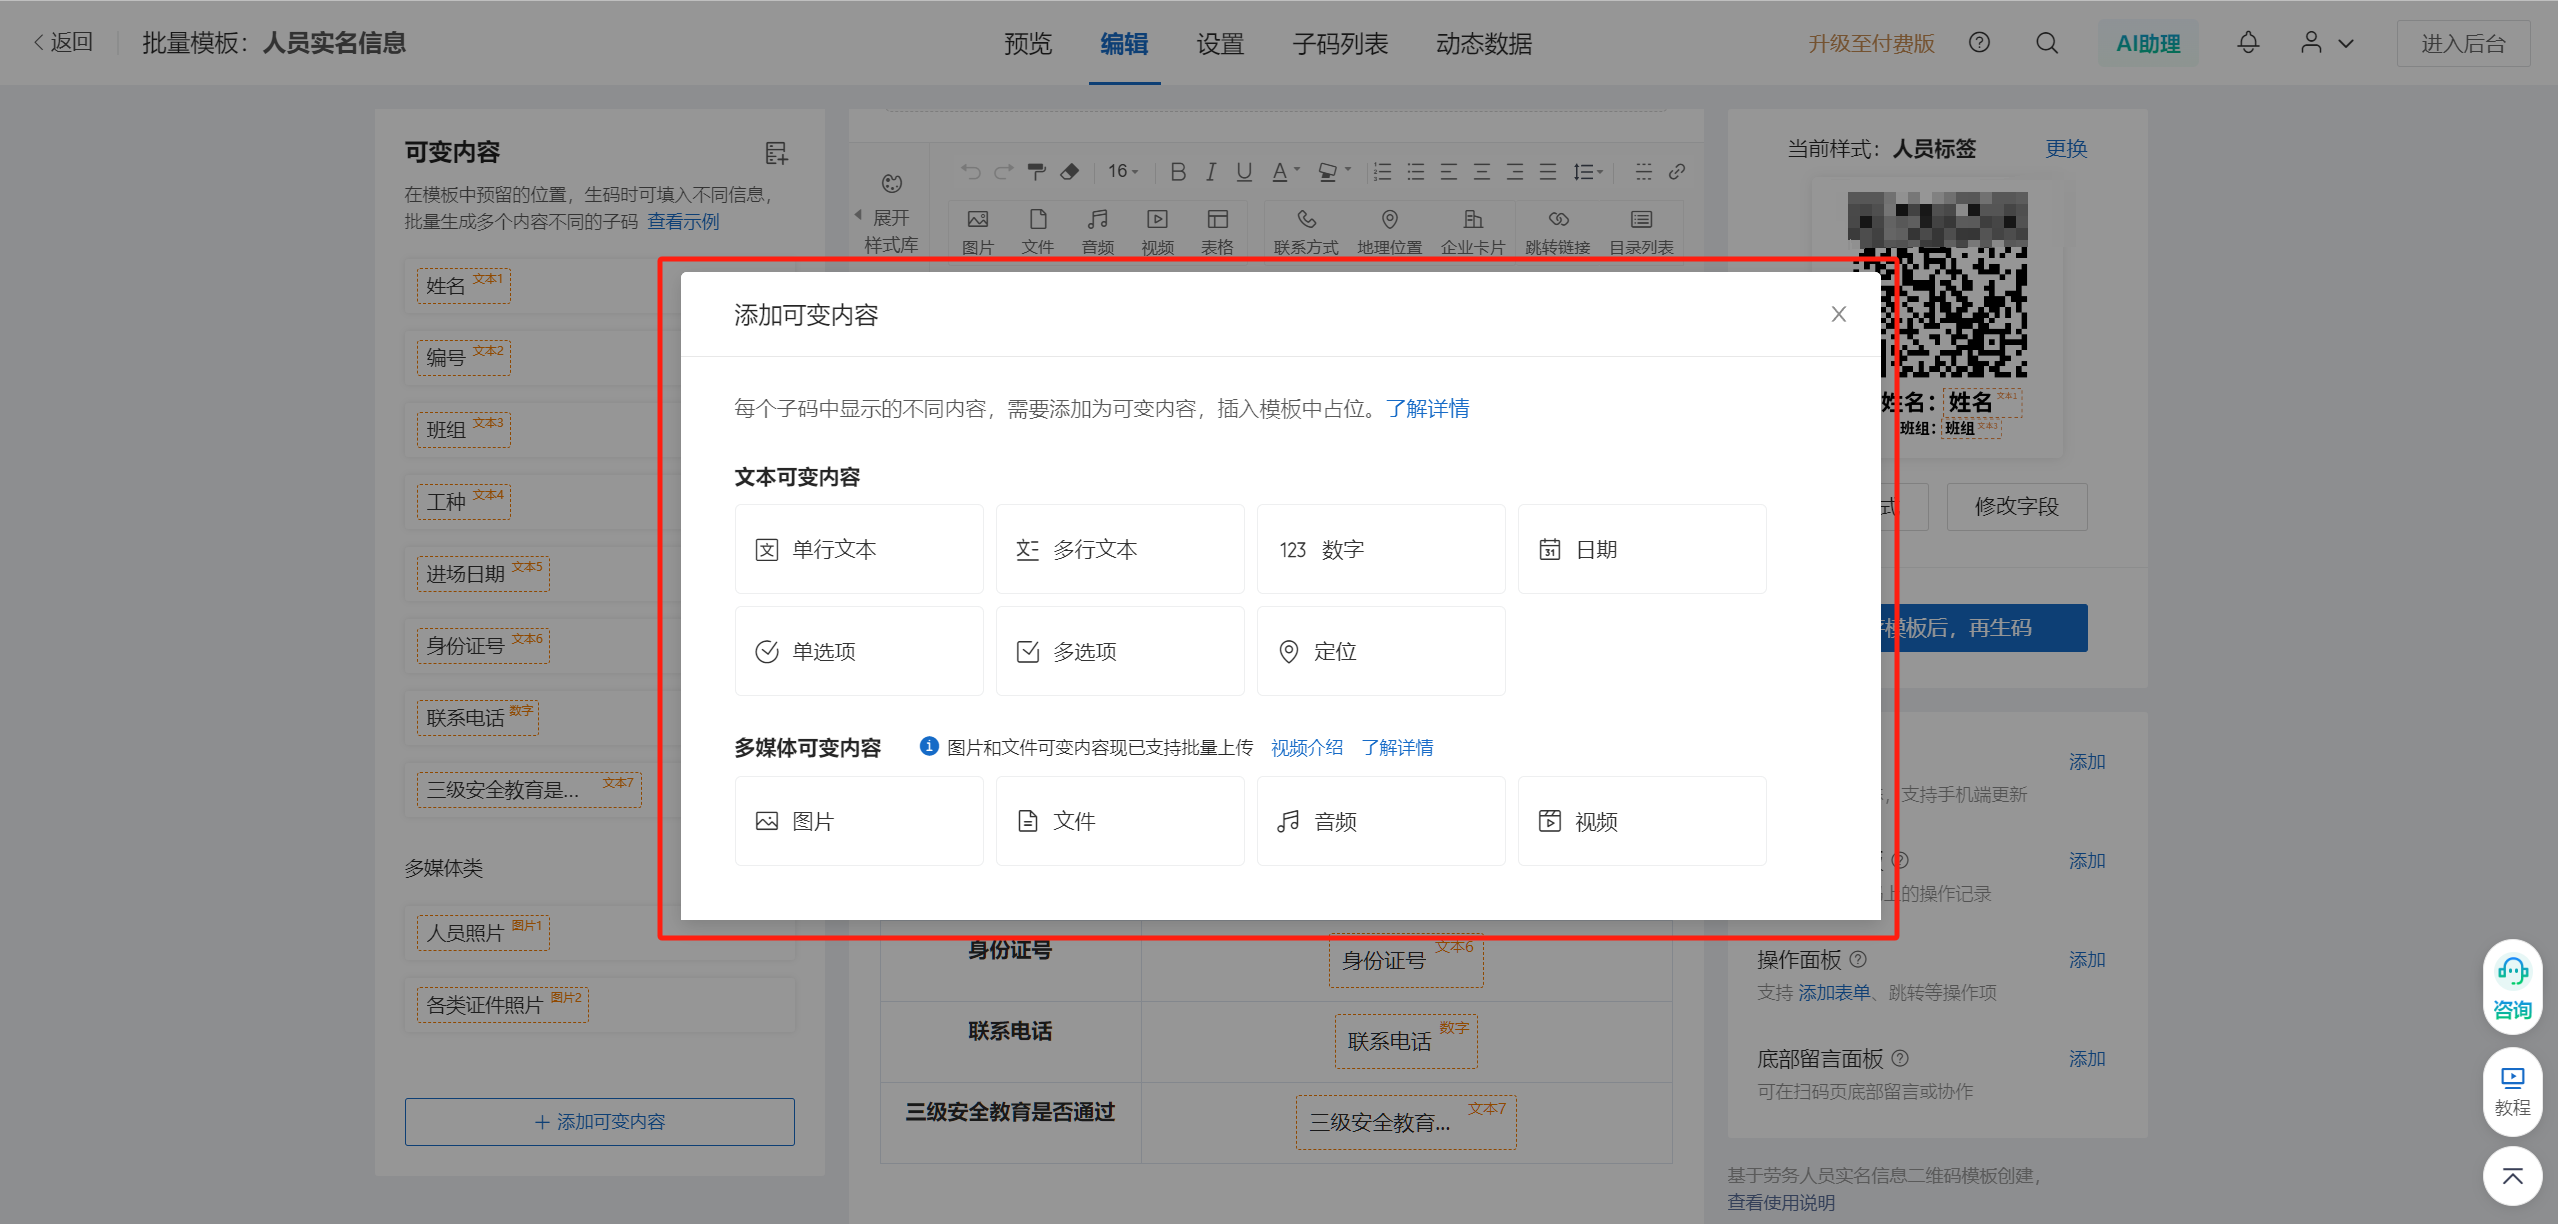The image size is (2558, 1224).
Task: Insert 企业卡片 block
Action: coord(1473,231)
